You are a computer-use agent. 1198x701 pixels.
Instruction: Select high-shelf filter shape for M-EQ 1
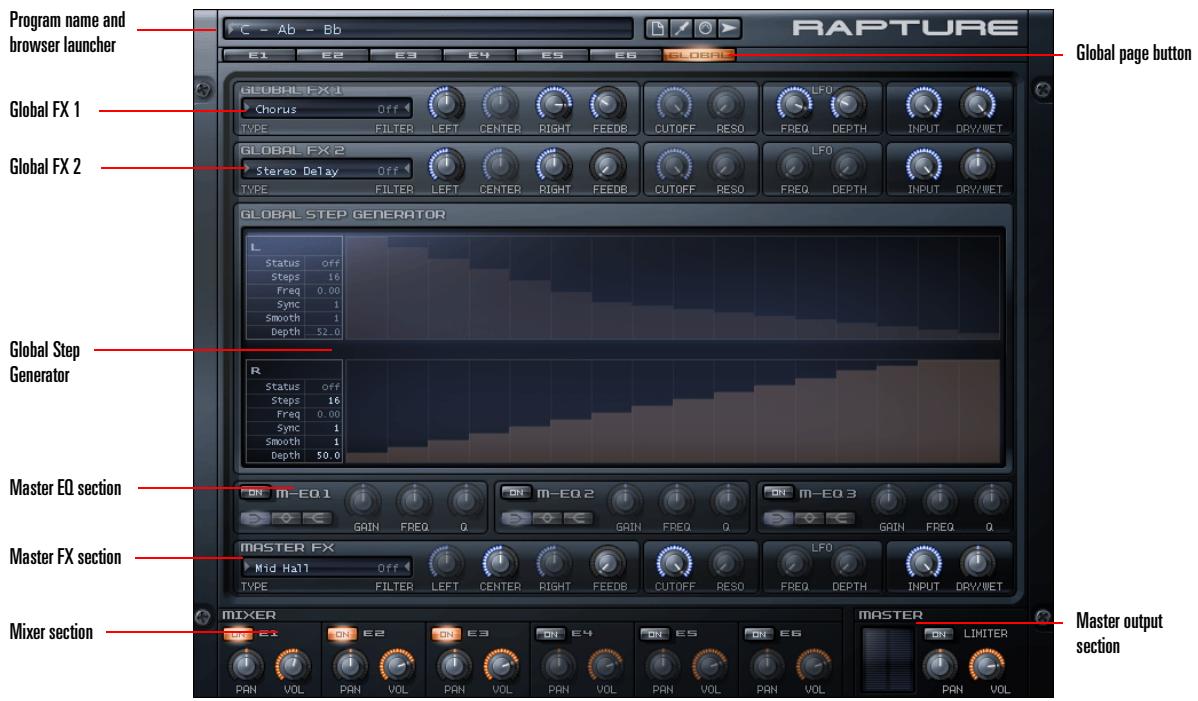[x=316, y=518]
